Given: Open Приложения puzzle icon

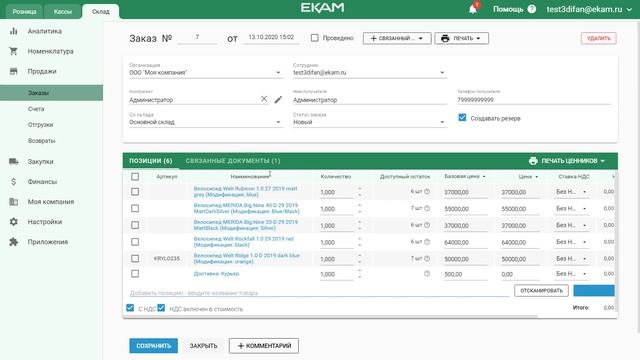Looking at the screenshot, I should (13, 242).
